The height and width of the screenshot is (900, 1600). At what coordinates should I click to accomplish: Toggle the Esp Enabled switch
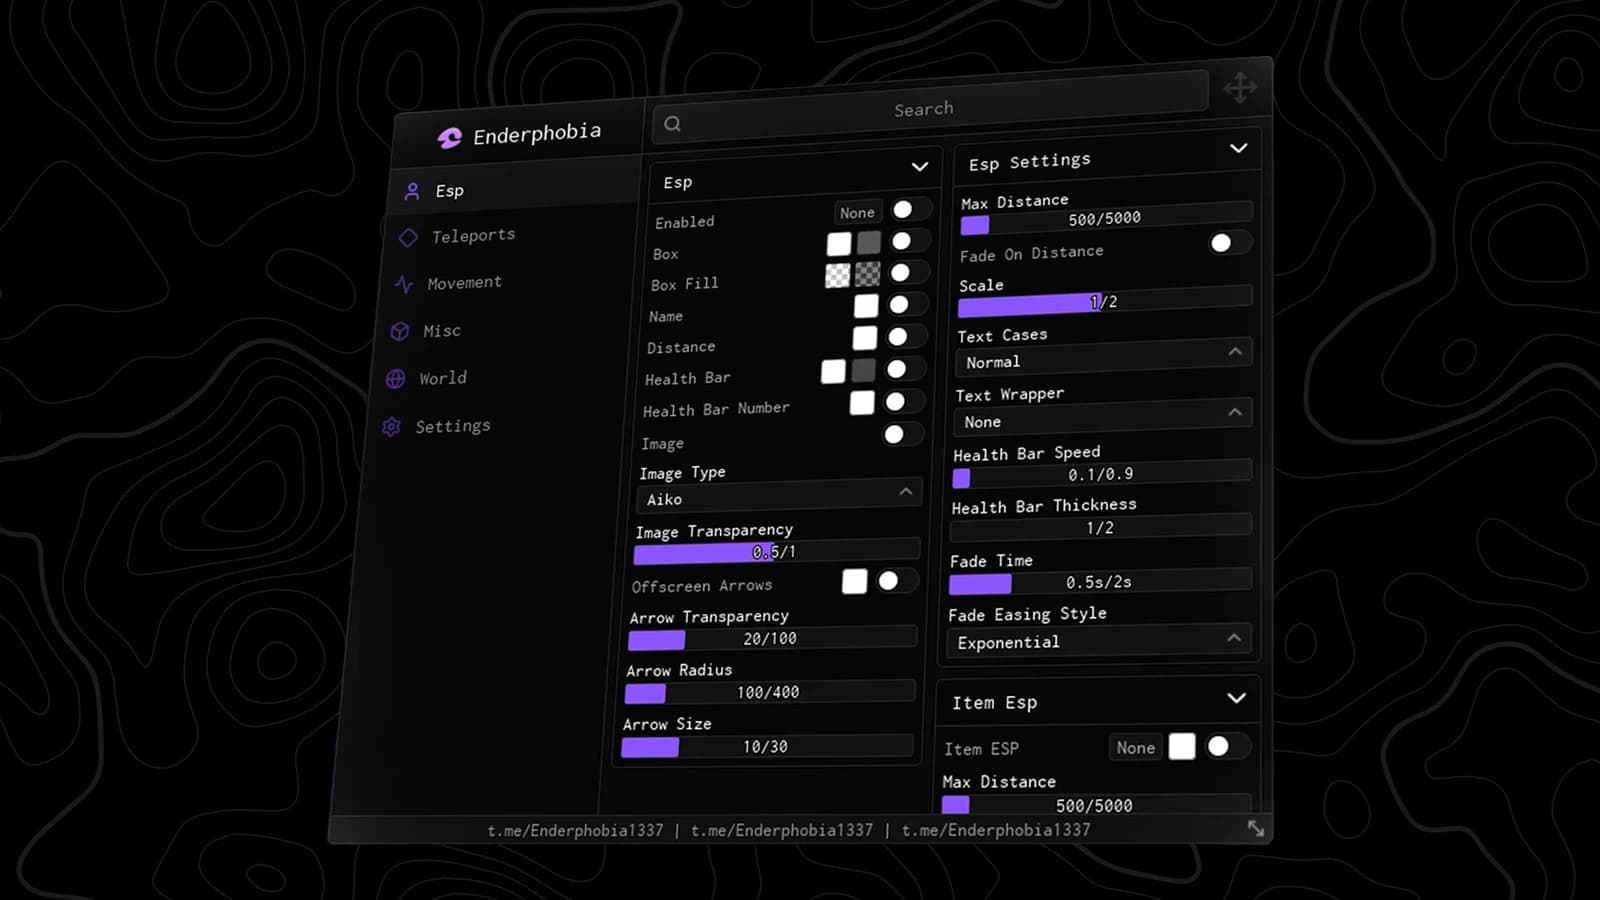[x=910, y=209]
